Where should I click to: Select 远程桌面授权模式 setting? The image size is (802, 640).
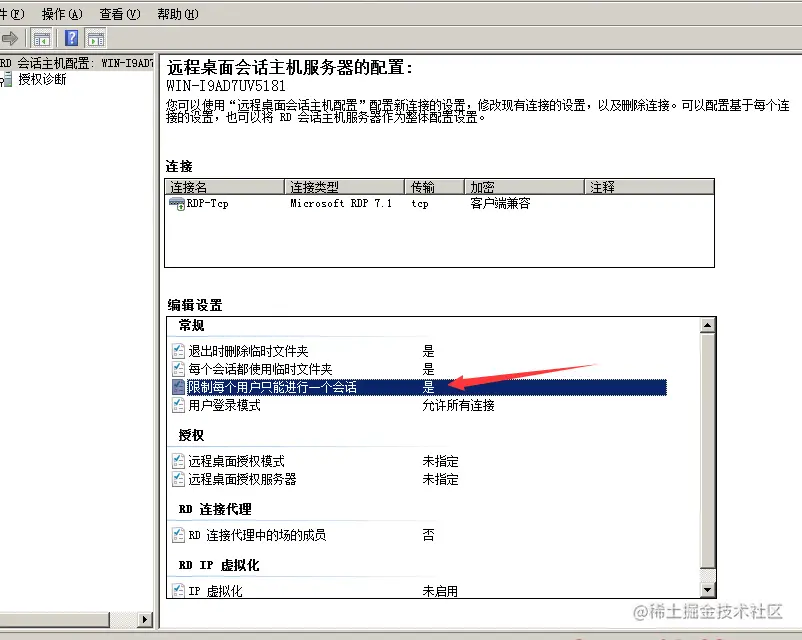[x=236, y=461]
